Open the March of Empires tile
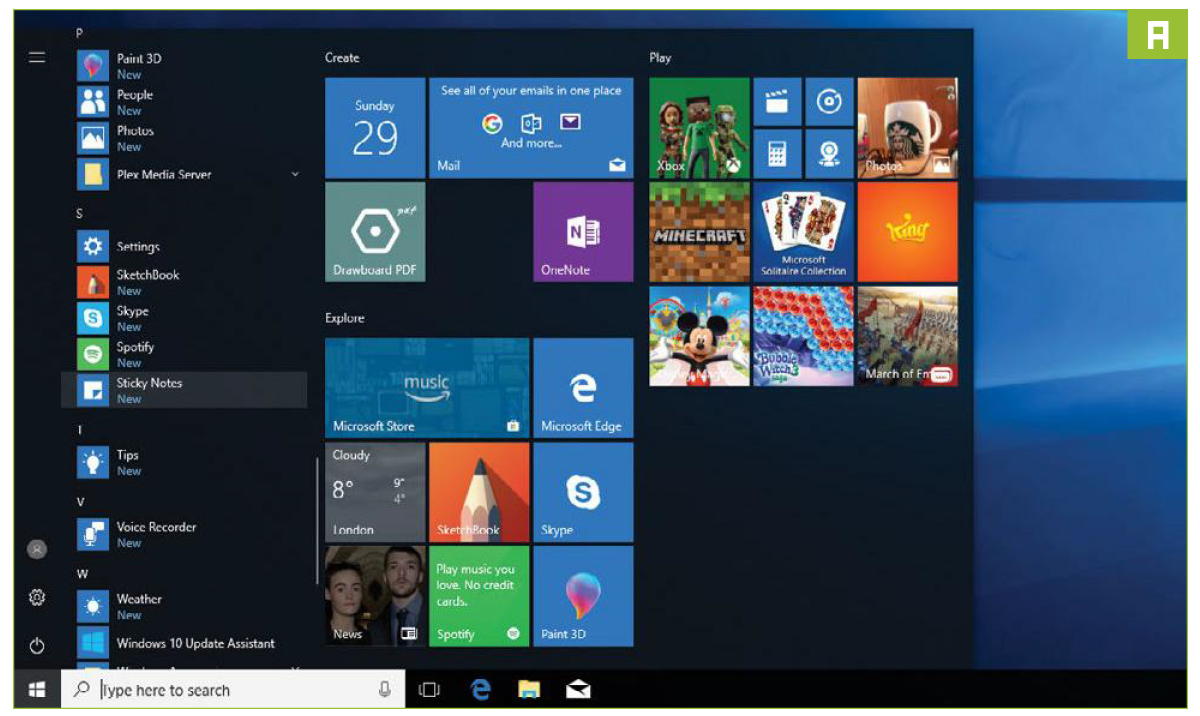This screenshot has width=1200, height=716. 907,336
